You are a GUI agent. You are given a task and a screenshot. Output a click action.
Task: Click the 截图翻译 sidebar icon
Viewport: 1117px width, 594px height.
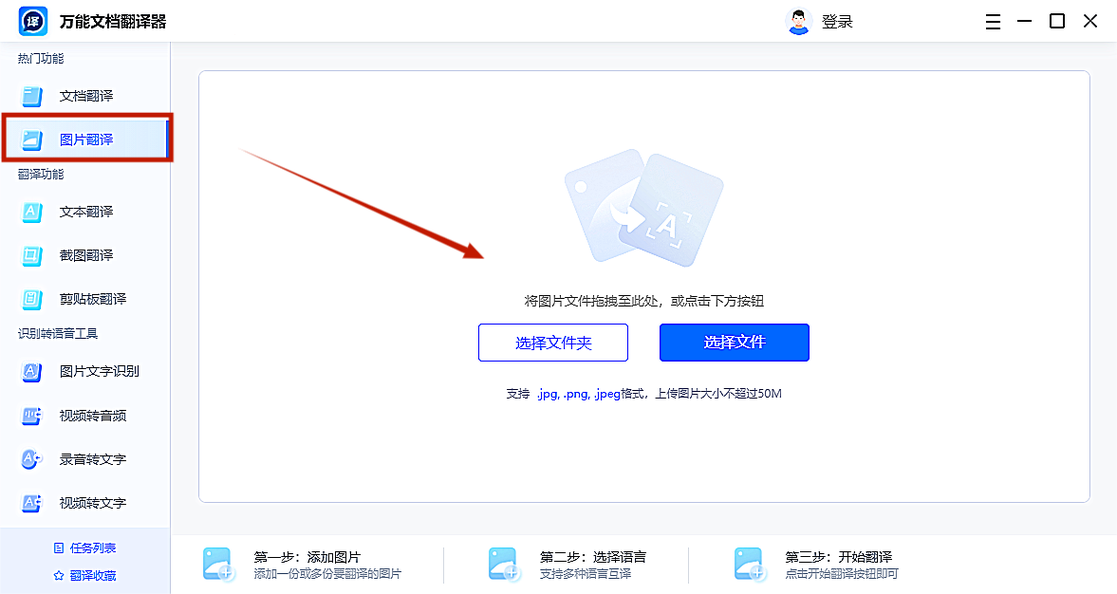[x=32, y=256]
